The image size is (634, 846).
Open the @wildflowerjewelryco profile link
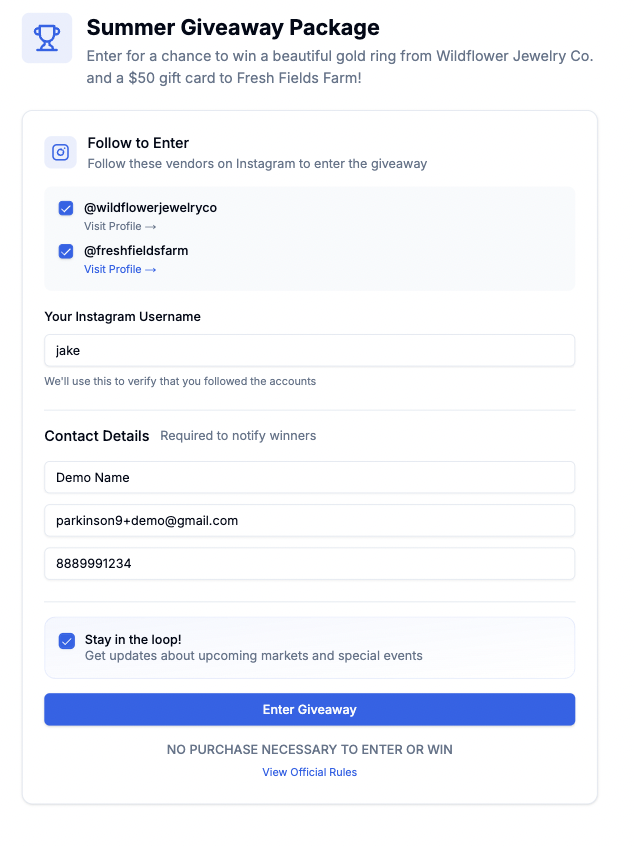(x=113, y=226)
